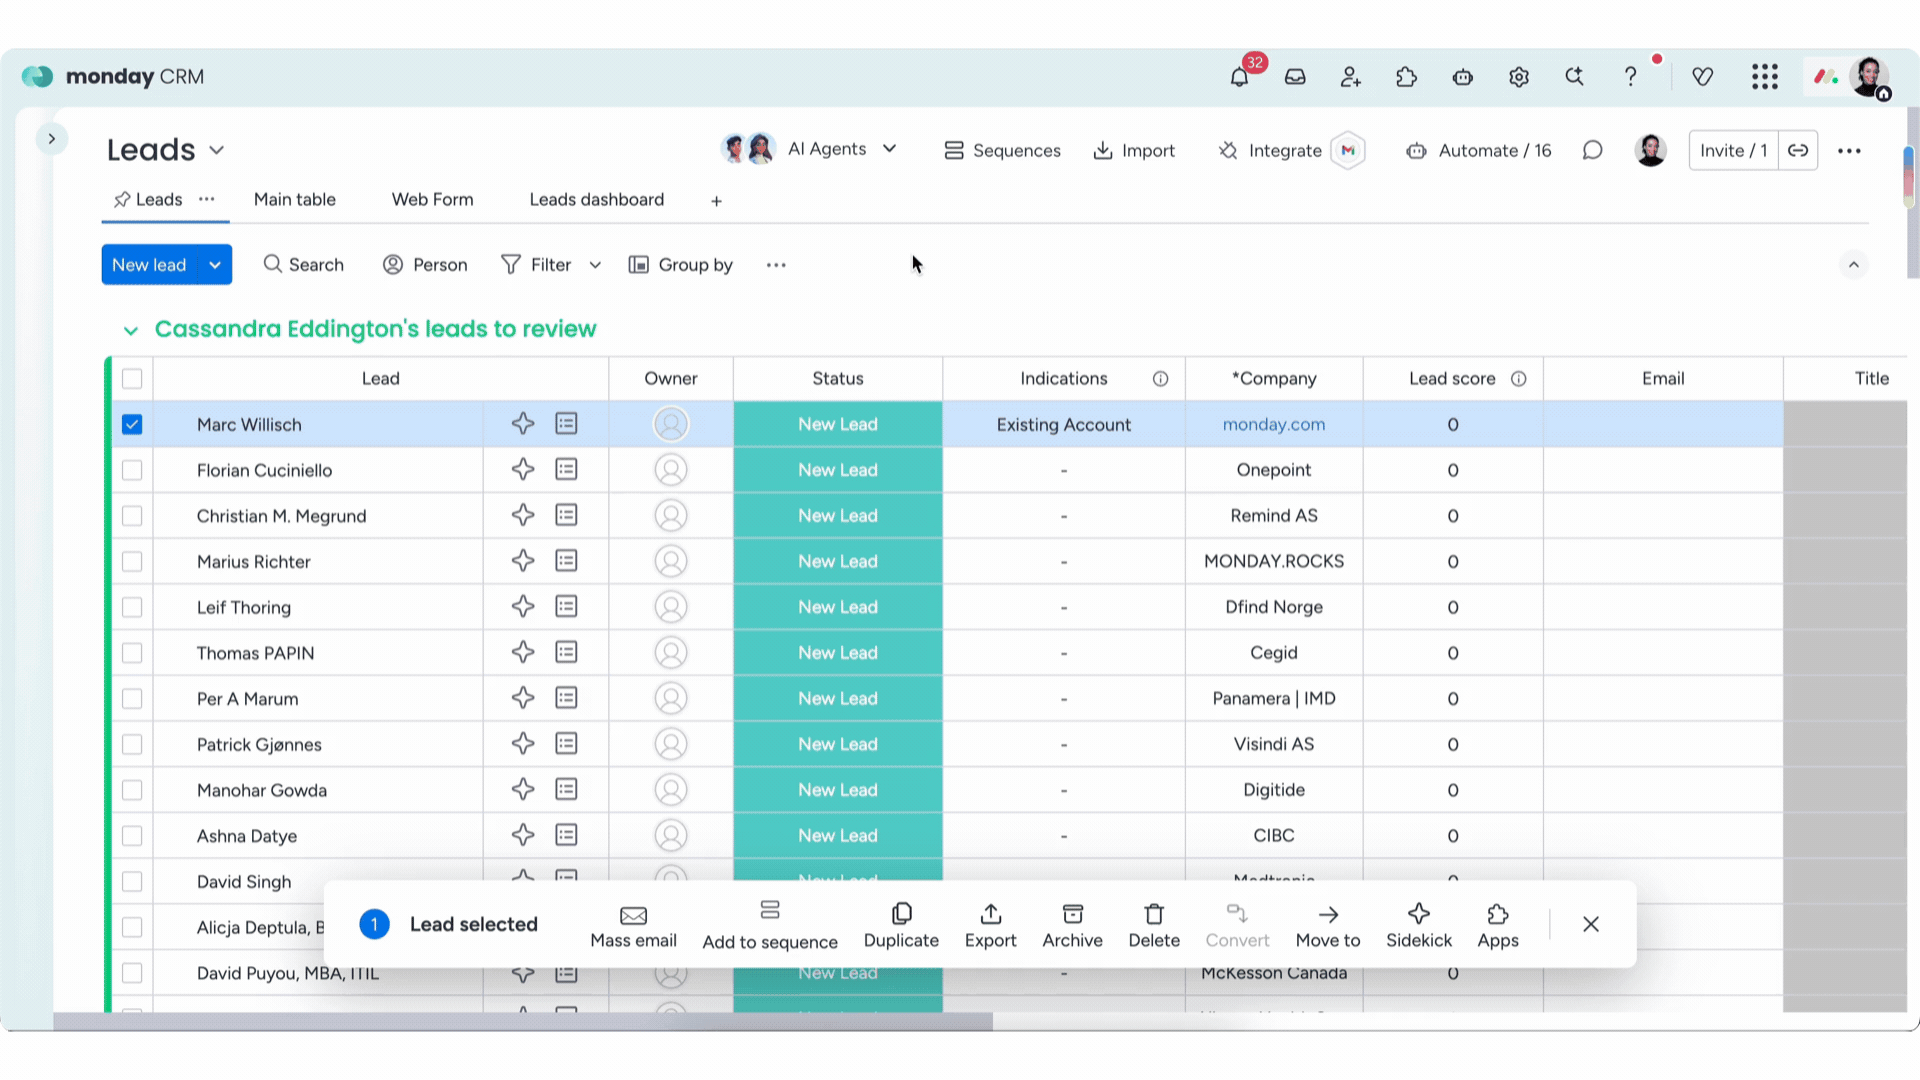
Task: Open the notifications bell
Action: (1239, 77)
